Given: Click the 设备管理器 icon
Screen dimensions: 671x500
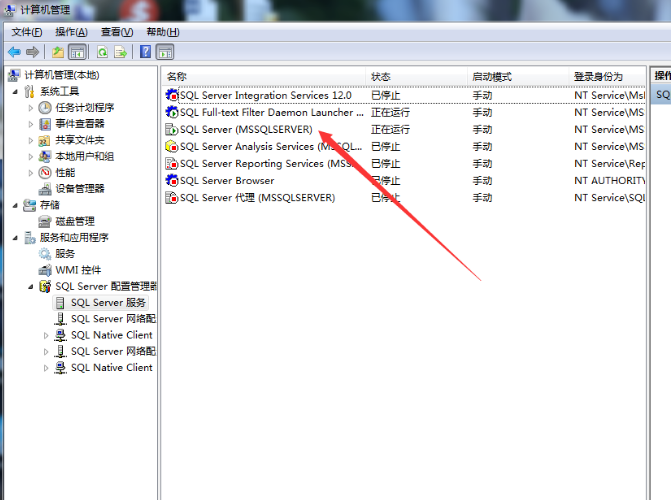Looking at the screenshot, I should tap(45, 189).
